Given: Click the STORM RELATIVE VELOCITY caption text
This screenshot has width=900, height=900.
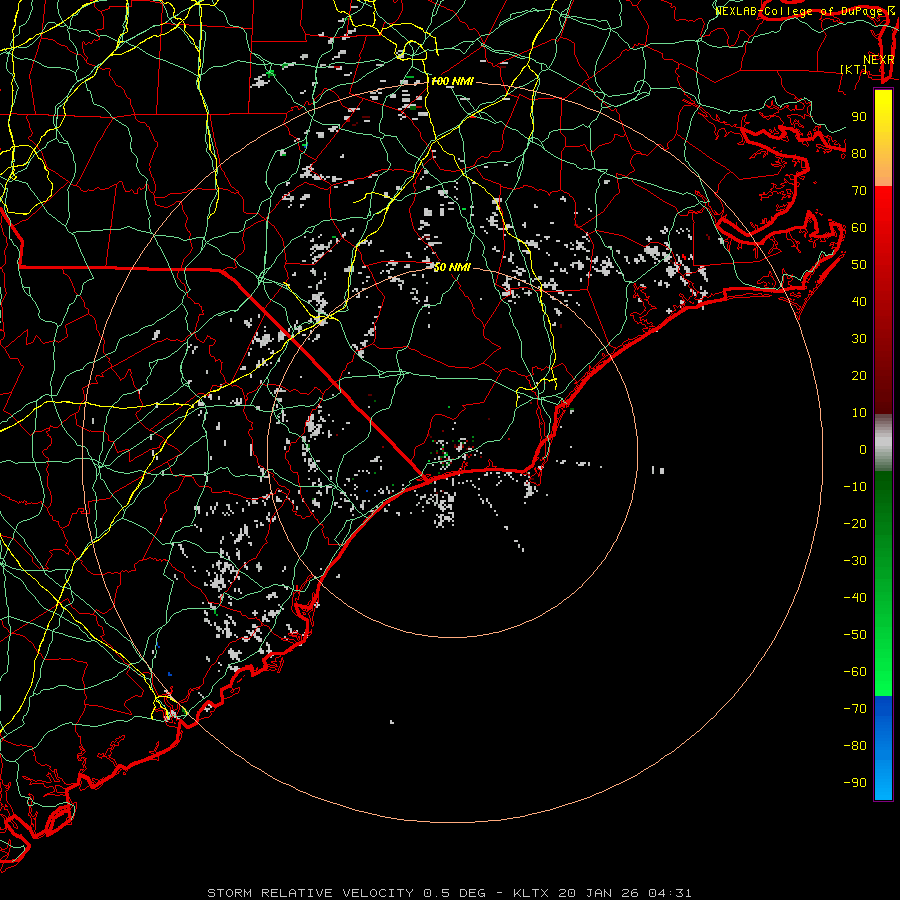Looking at the screenshot, I should tap(310, 893).
